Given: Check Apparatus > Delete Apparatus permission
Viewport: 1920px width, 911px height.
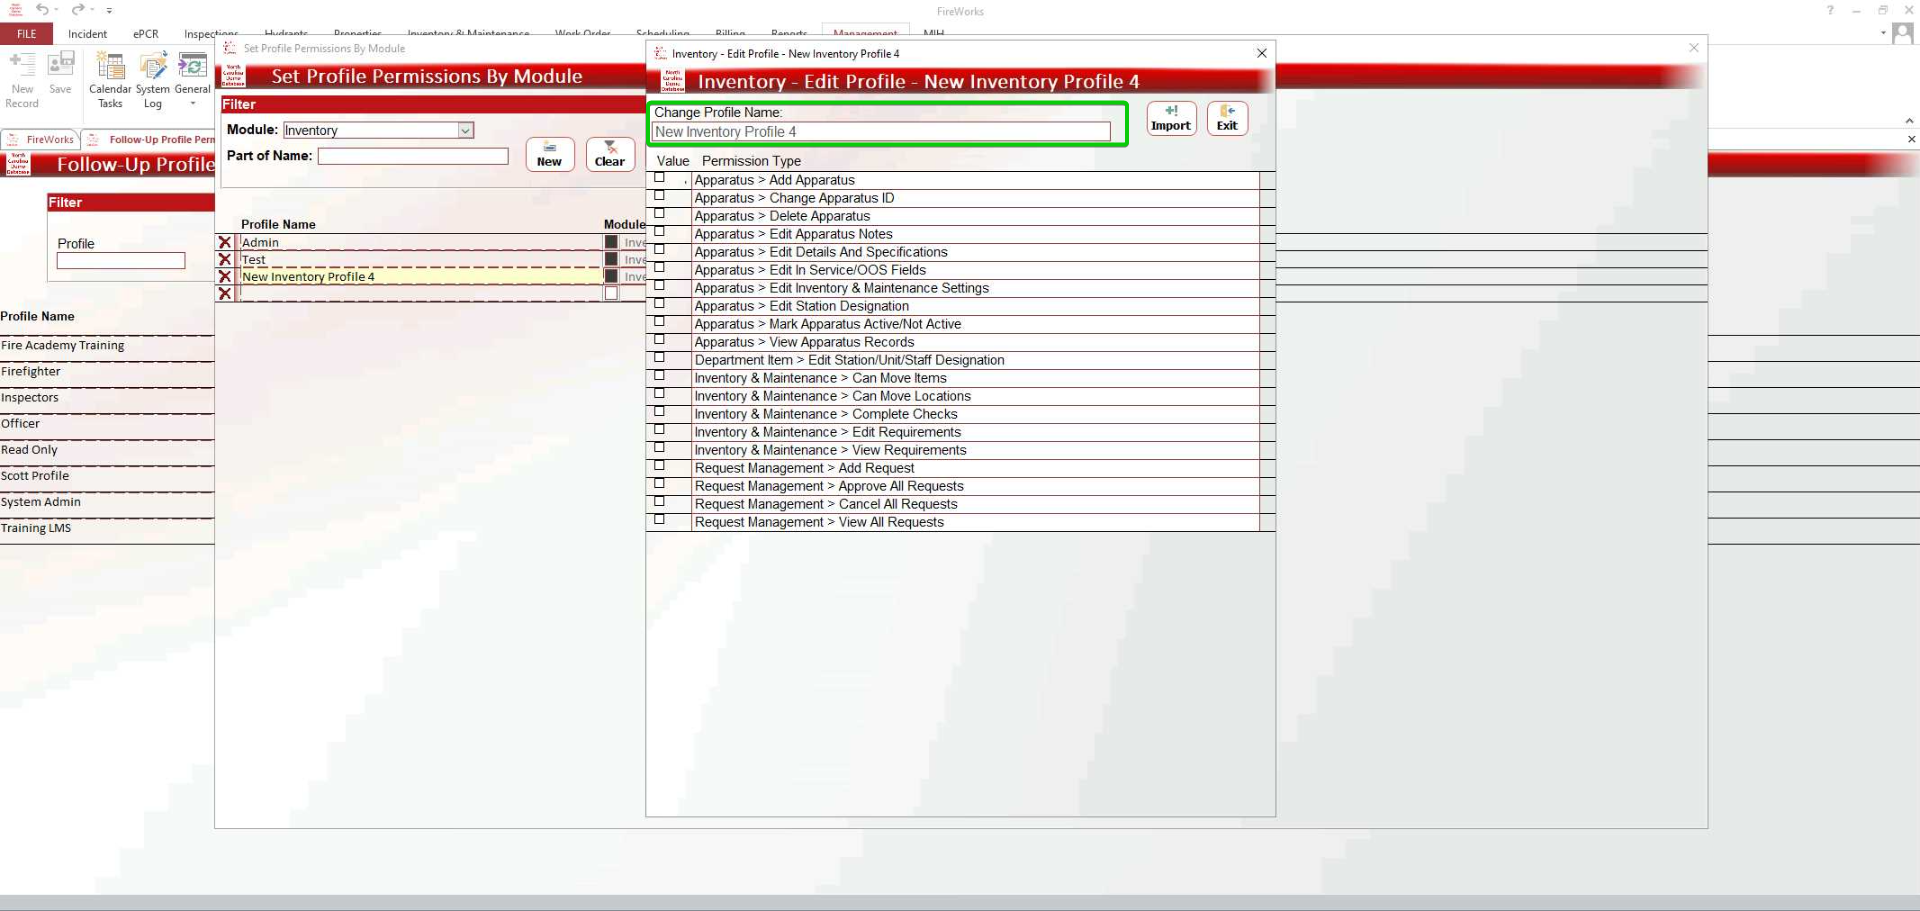Looking at the screenshot, I should (659, 214).
